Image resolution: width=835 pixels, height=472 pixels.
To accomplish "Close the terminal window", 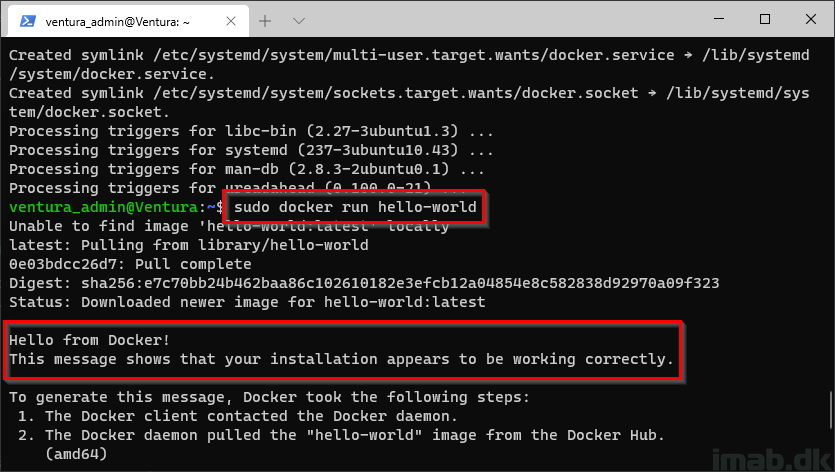I will click(x=811, y=19).
